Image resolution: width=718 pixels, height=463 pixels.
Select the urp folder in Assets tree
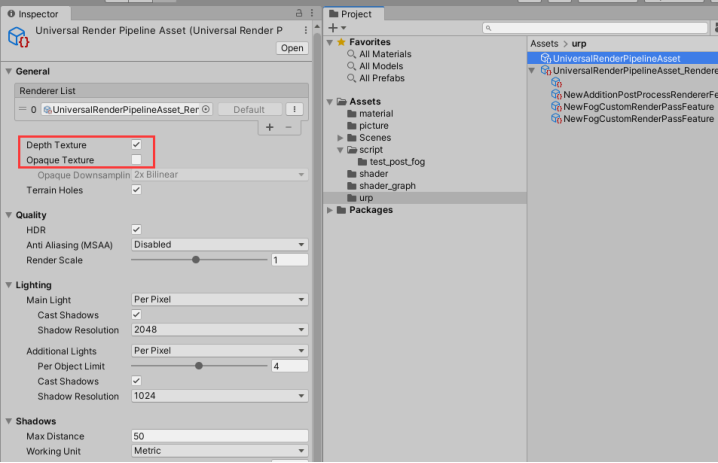point(425,198)
